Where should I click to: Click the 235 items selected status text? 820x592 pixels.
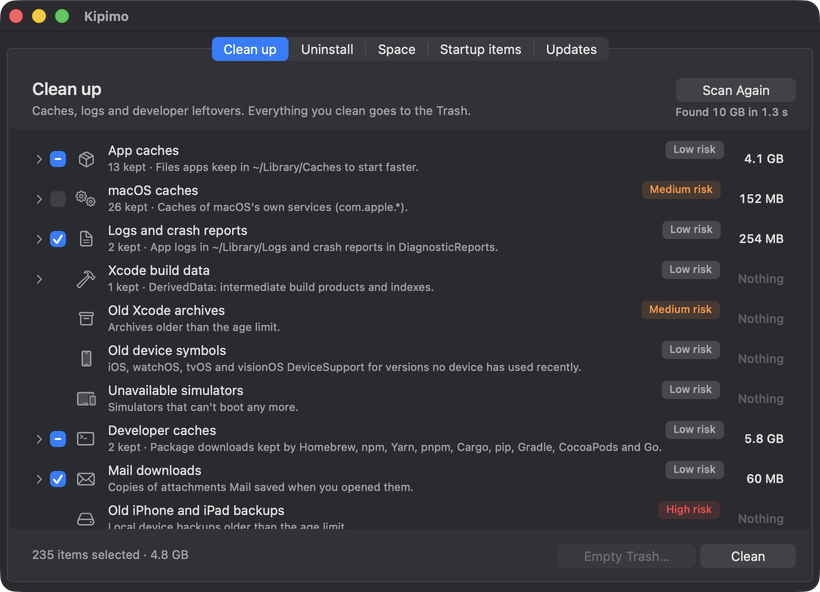click(x=110, y=555)
